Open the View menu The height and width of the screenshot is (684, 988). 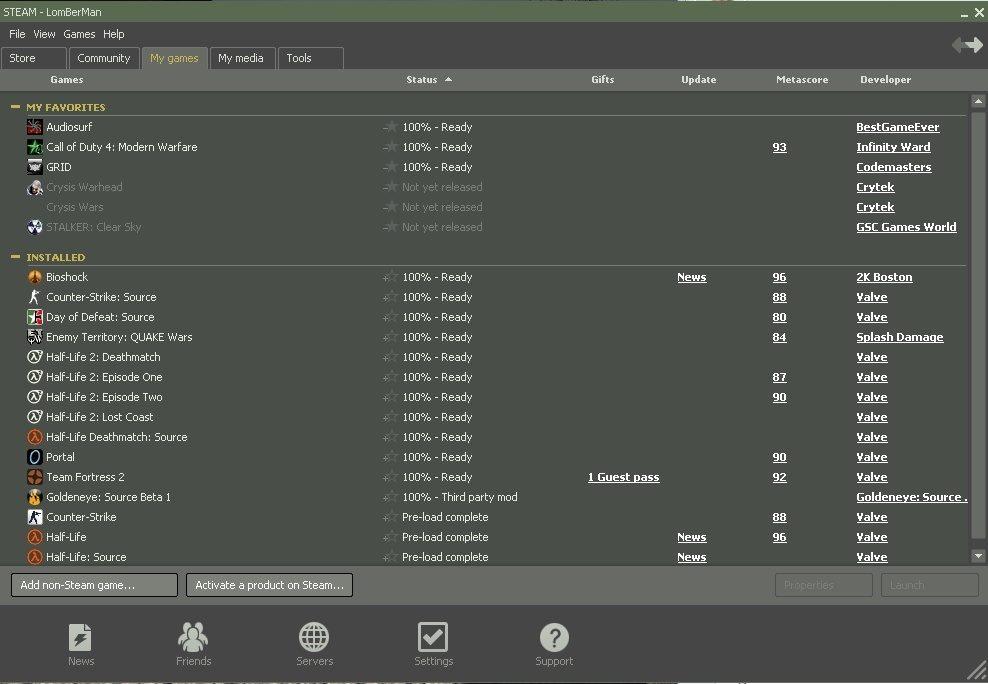pyautogui.click(x=44, y=34)
